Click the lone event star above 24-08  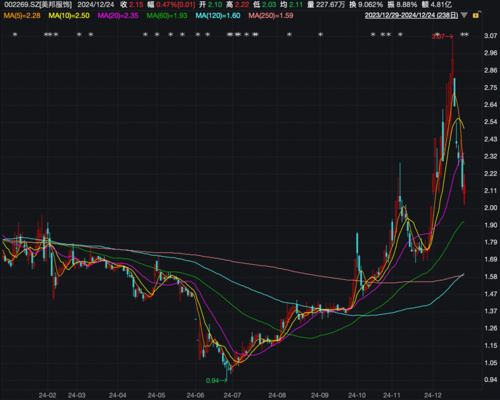tap(289, 35)
